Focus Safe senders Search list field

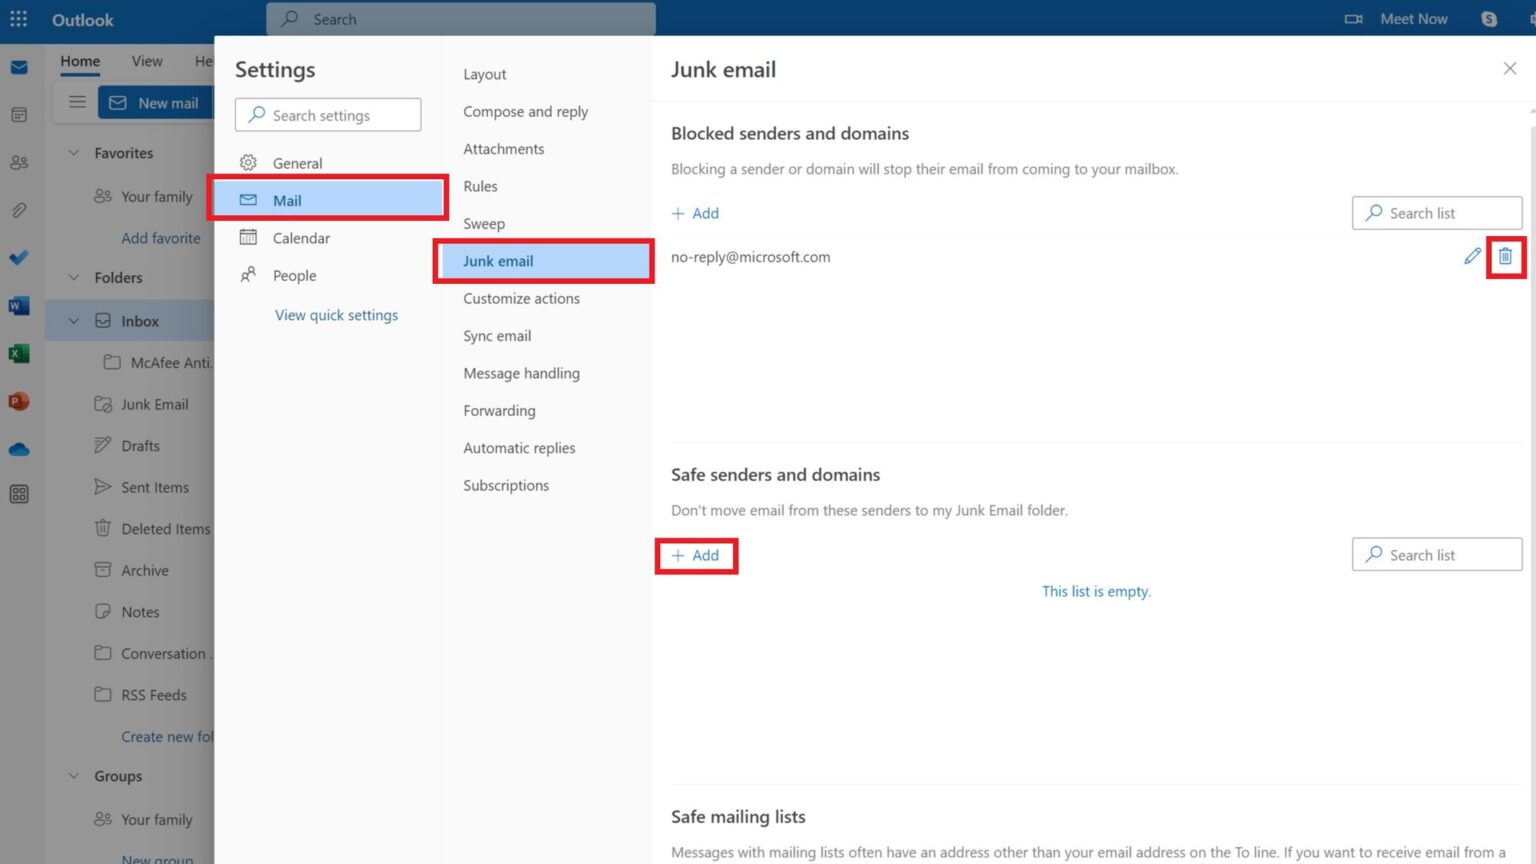1437,555
